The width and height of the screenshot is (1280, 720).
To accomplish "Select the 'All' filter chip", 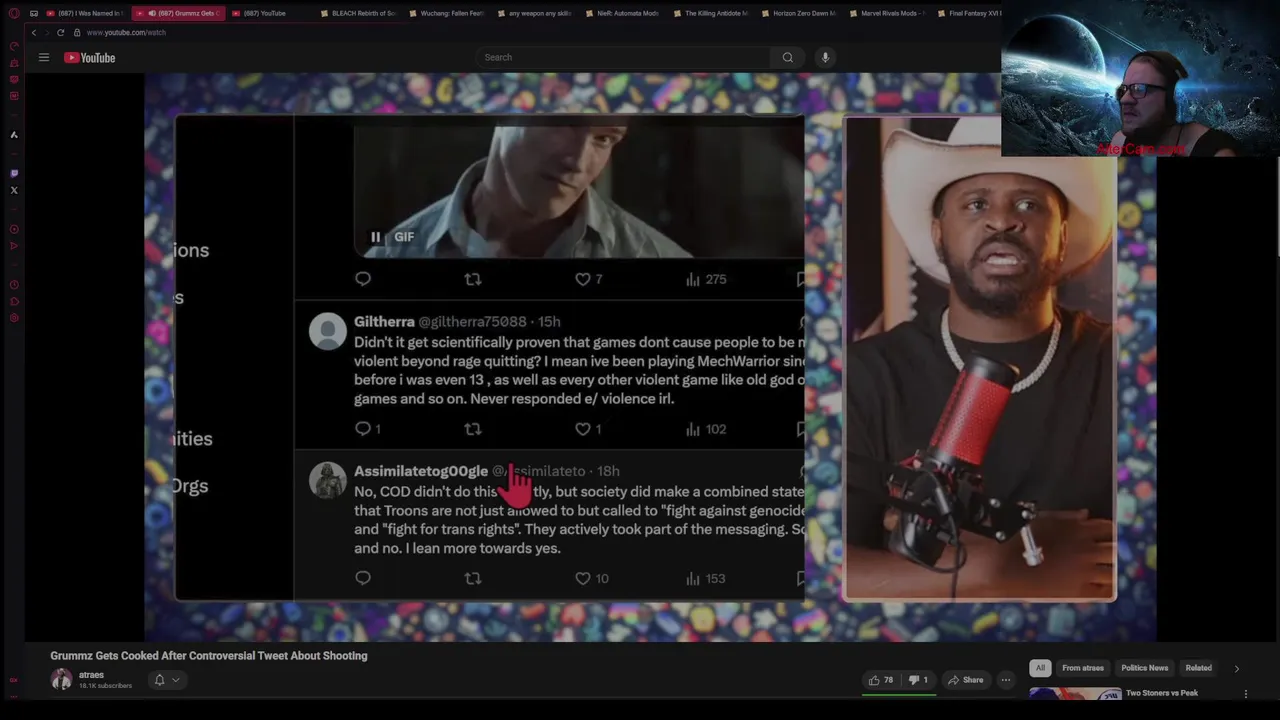I will point(1040,668).
